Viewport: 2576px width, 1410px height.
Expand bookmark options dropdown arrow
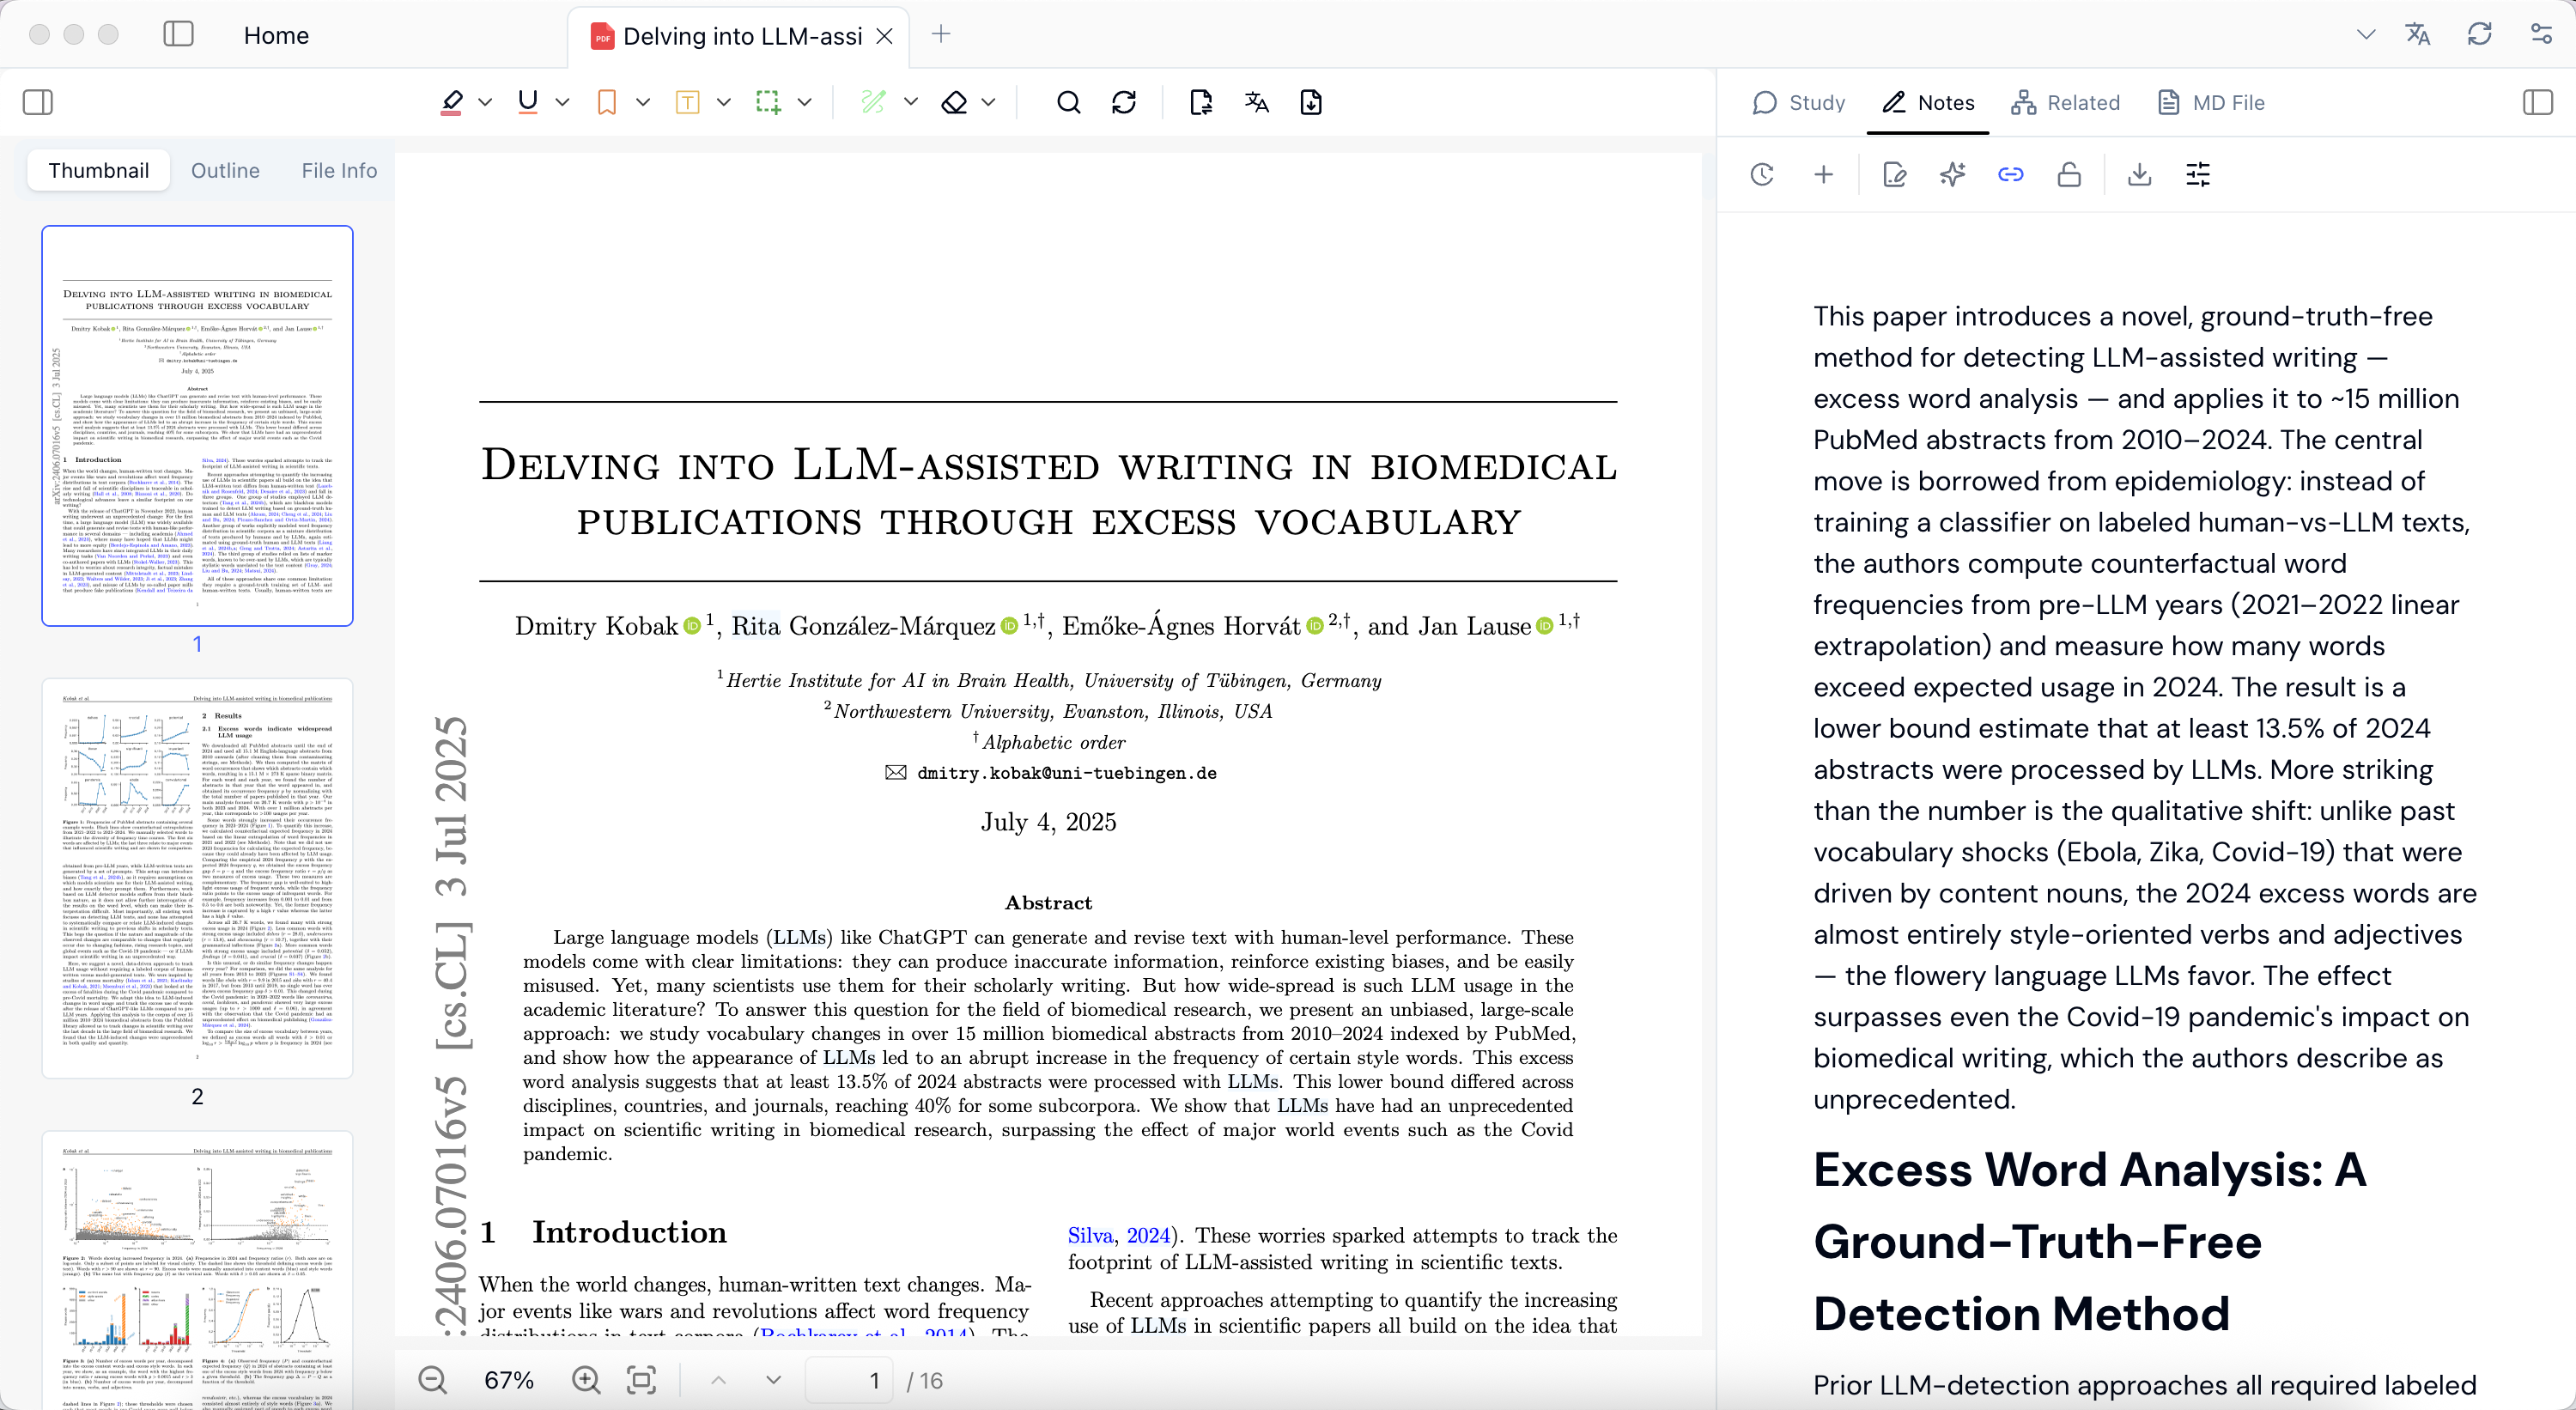tap(643, 102)
